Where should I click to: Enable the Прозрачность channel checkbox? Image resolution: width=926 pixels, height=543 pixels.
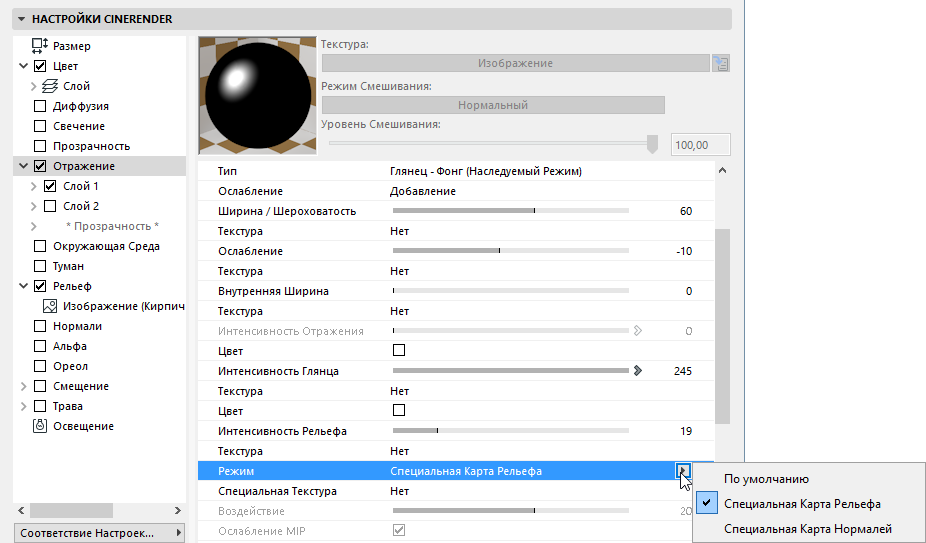click(40, 146)
